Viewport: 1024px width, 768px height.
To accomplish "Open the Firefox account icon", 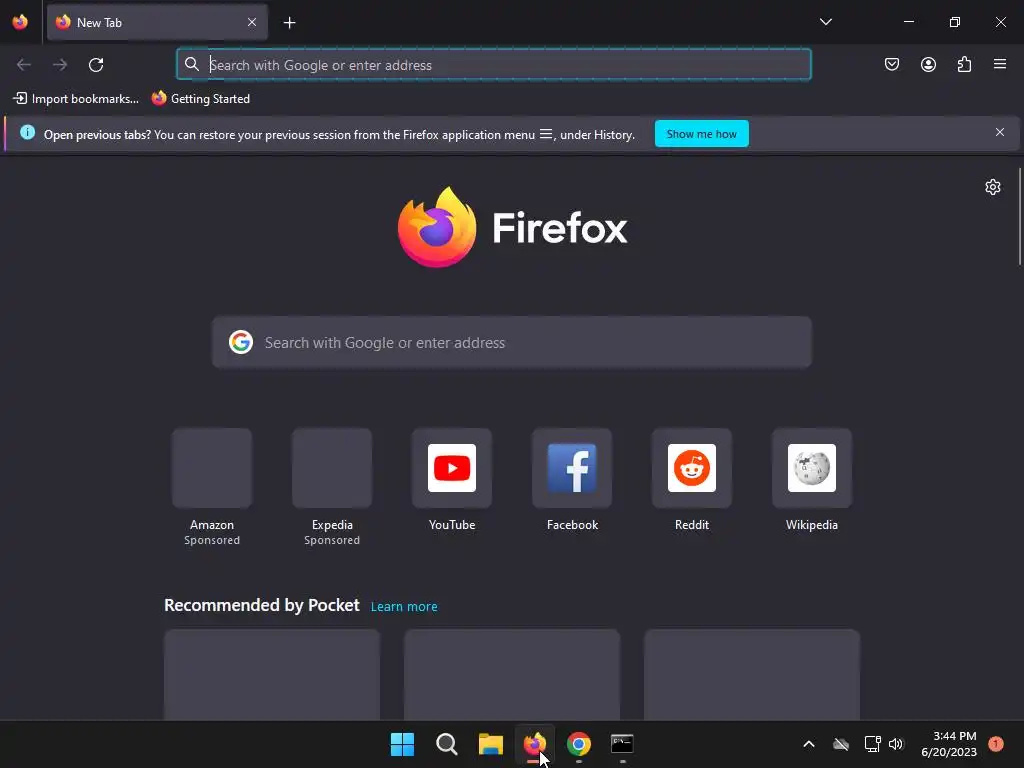I will coord(928,64).
